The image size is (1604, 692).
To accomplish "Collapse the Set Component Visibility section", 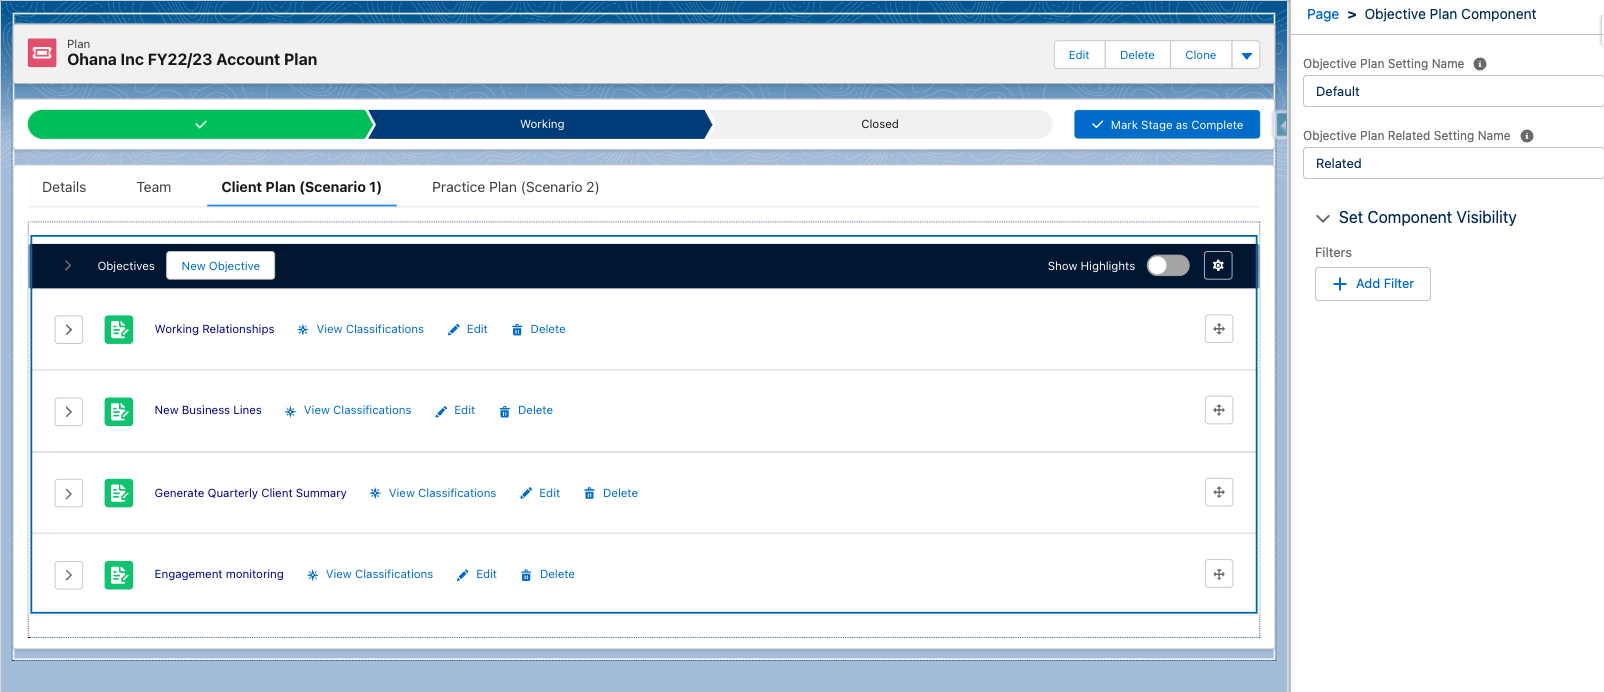I will click(x=1323, y=218).
